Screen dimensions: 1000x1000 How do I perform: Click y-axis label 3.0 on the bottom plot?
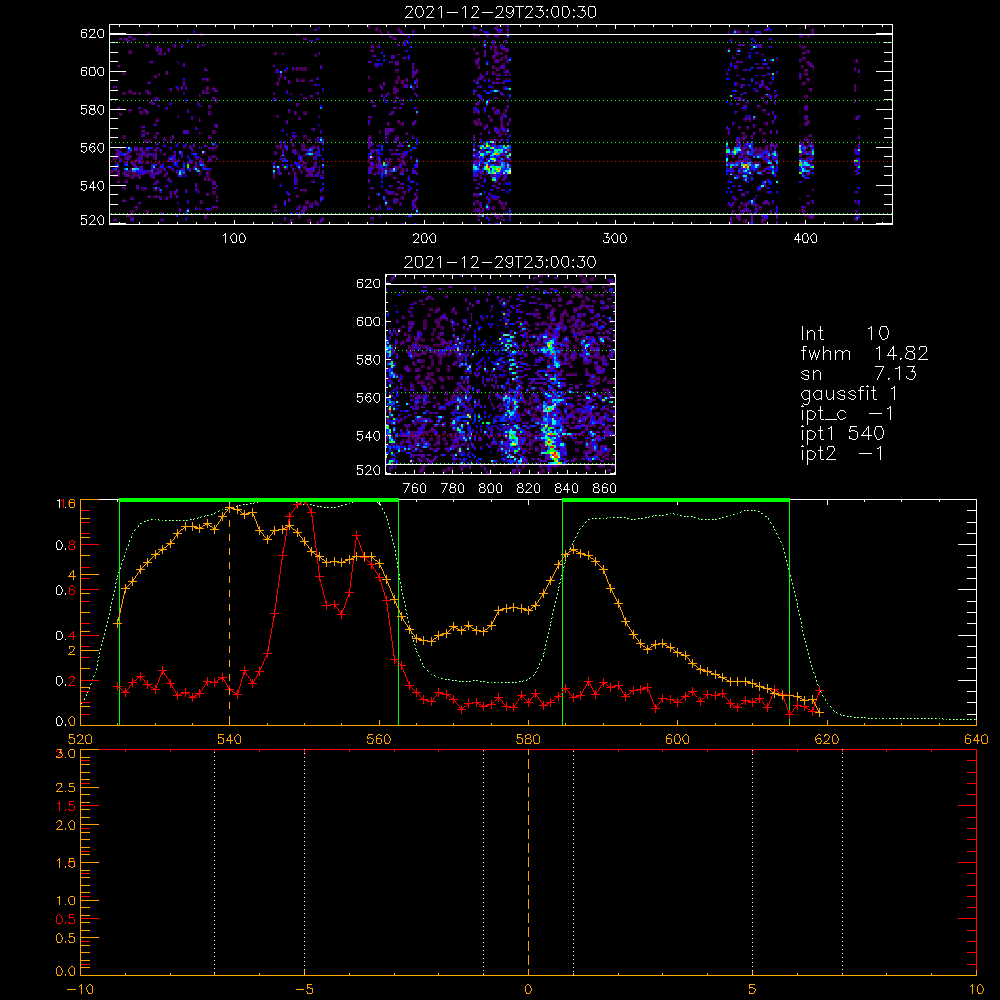click(x=66, y=754)
